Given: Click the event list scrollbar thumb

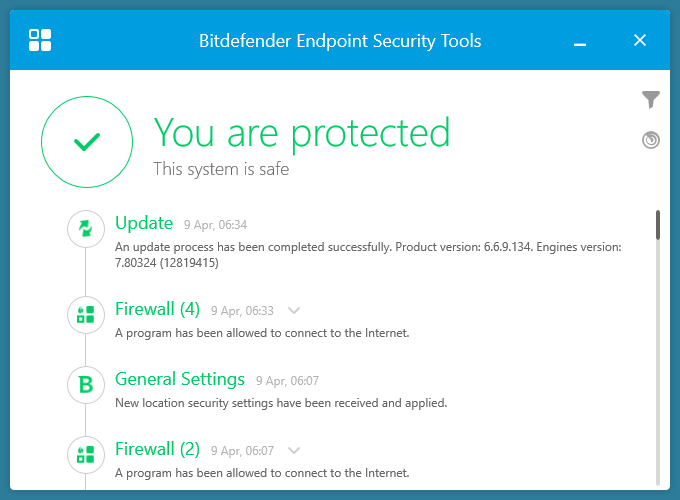Looking at the screenshot, I should coord(658,224).
